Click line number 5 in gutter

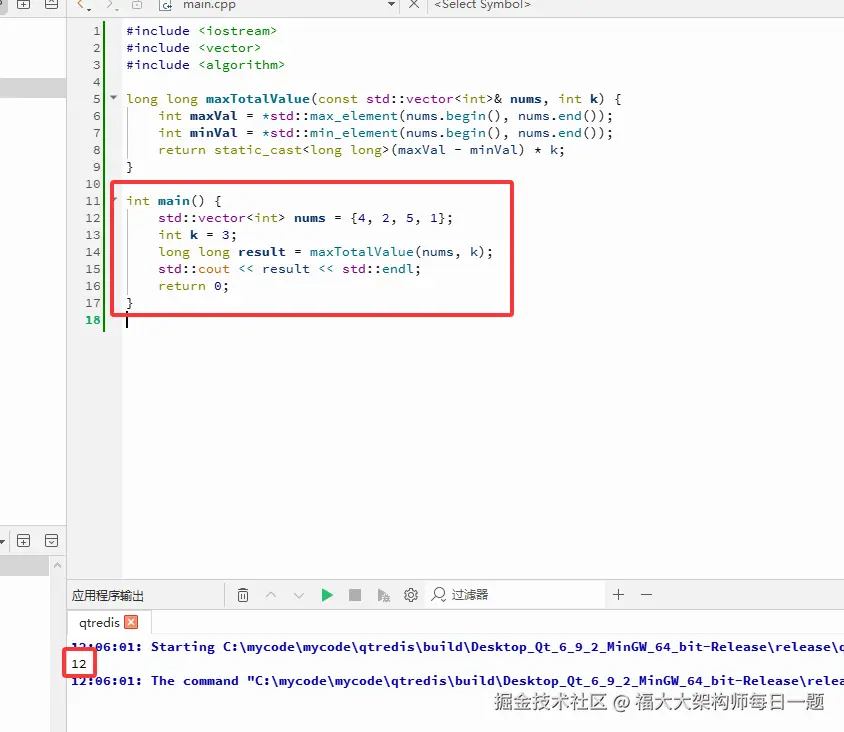coord(96,99)
